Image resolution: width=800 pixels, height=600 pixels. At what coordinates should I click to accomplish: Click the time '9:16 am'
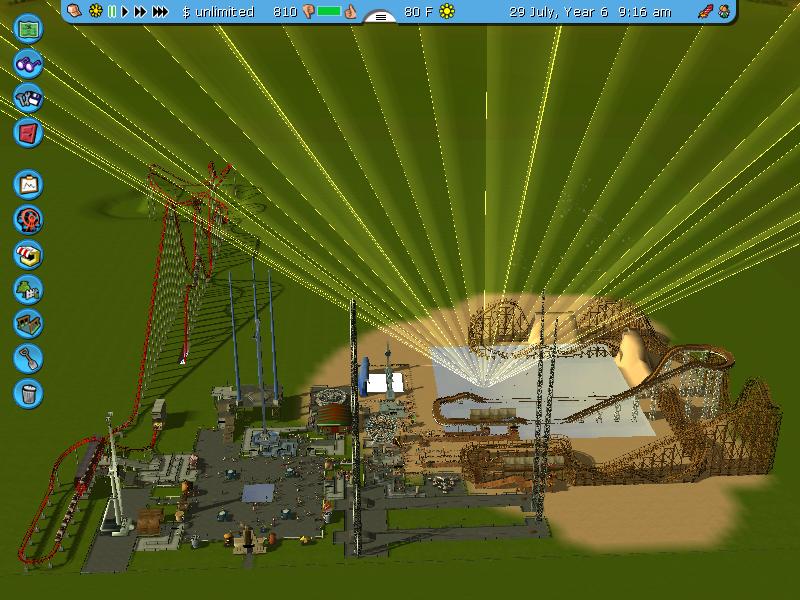[645, 12]
